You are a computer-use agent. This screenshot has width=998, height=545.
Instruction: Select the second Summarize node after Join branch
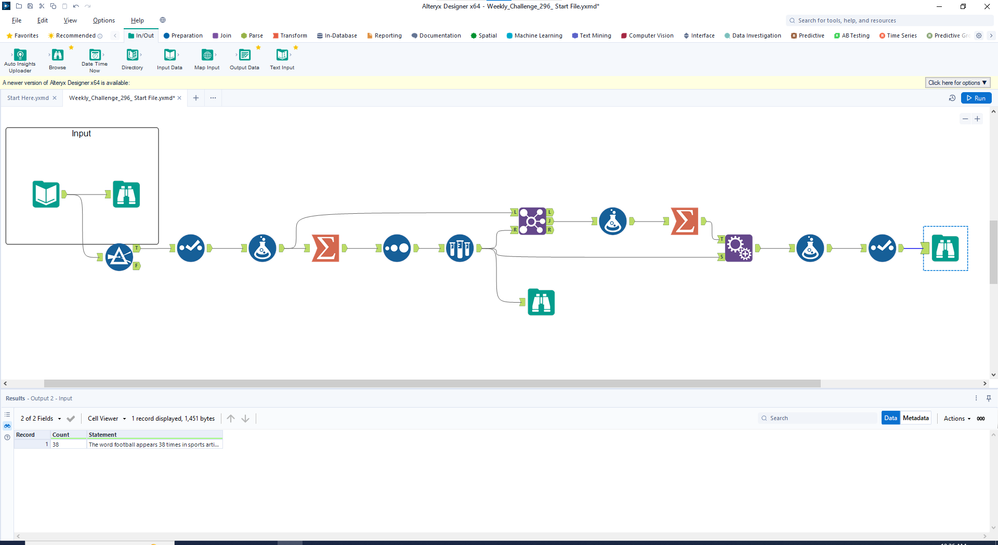point(684,221)
